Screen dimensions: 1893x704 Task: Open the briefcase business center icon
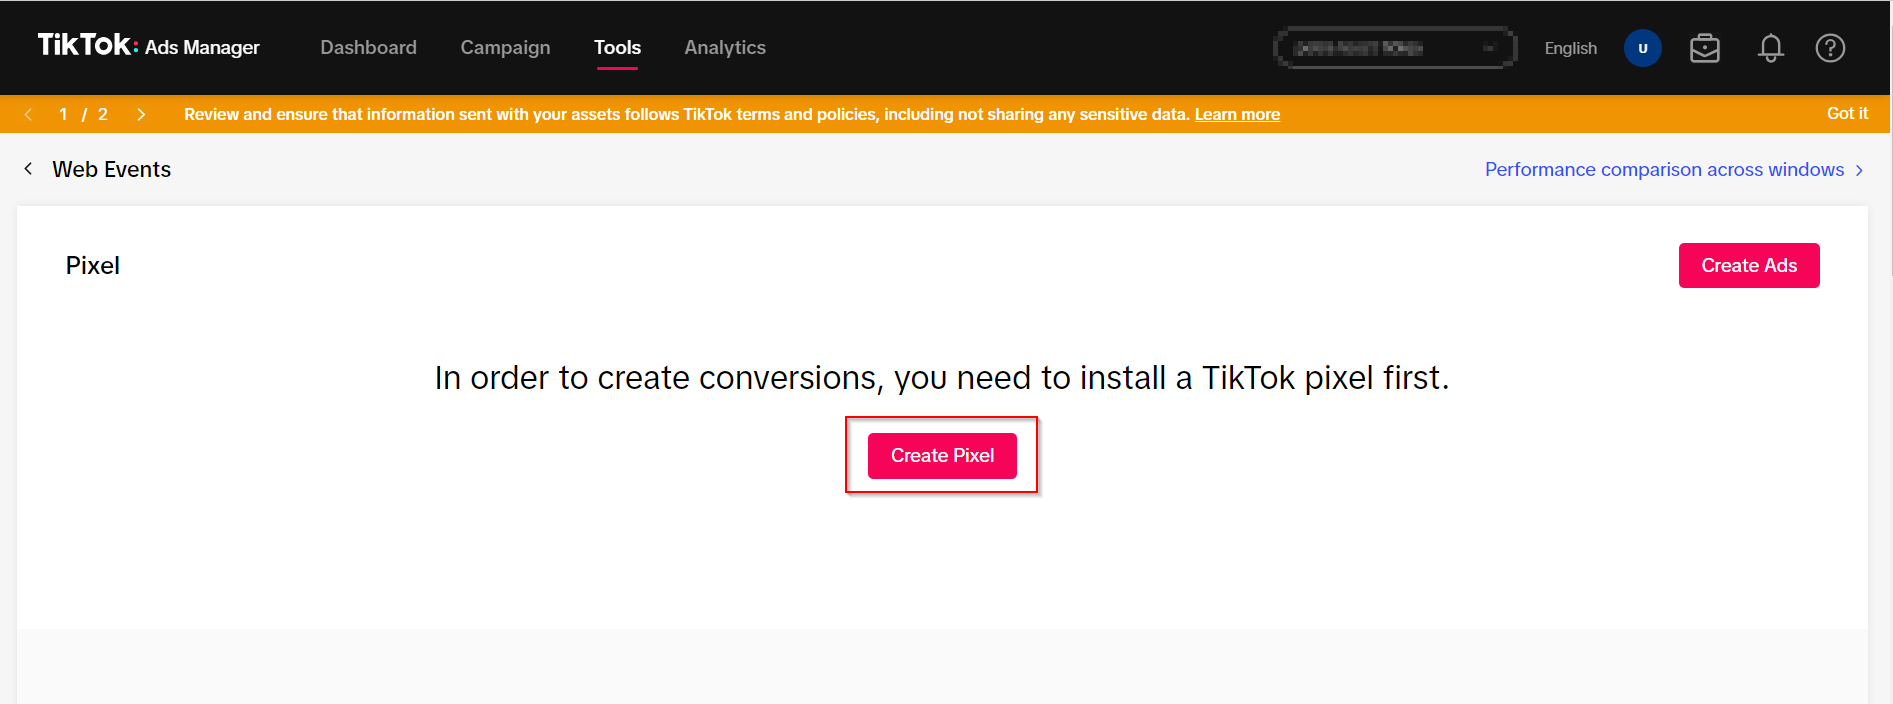tap(1704, 48)
